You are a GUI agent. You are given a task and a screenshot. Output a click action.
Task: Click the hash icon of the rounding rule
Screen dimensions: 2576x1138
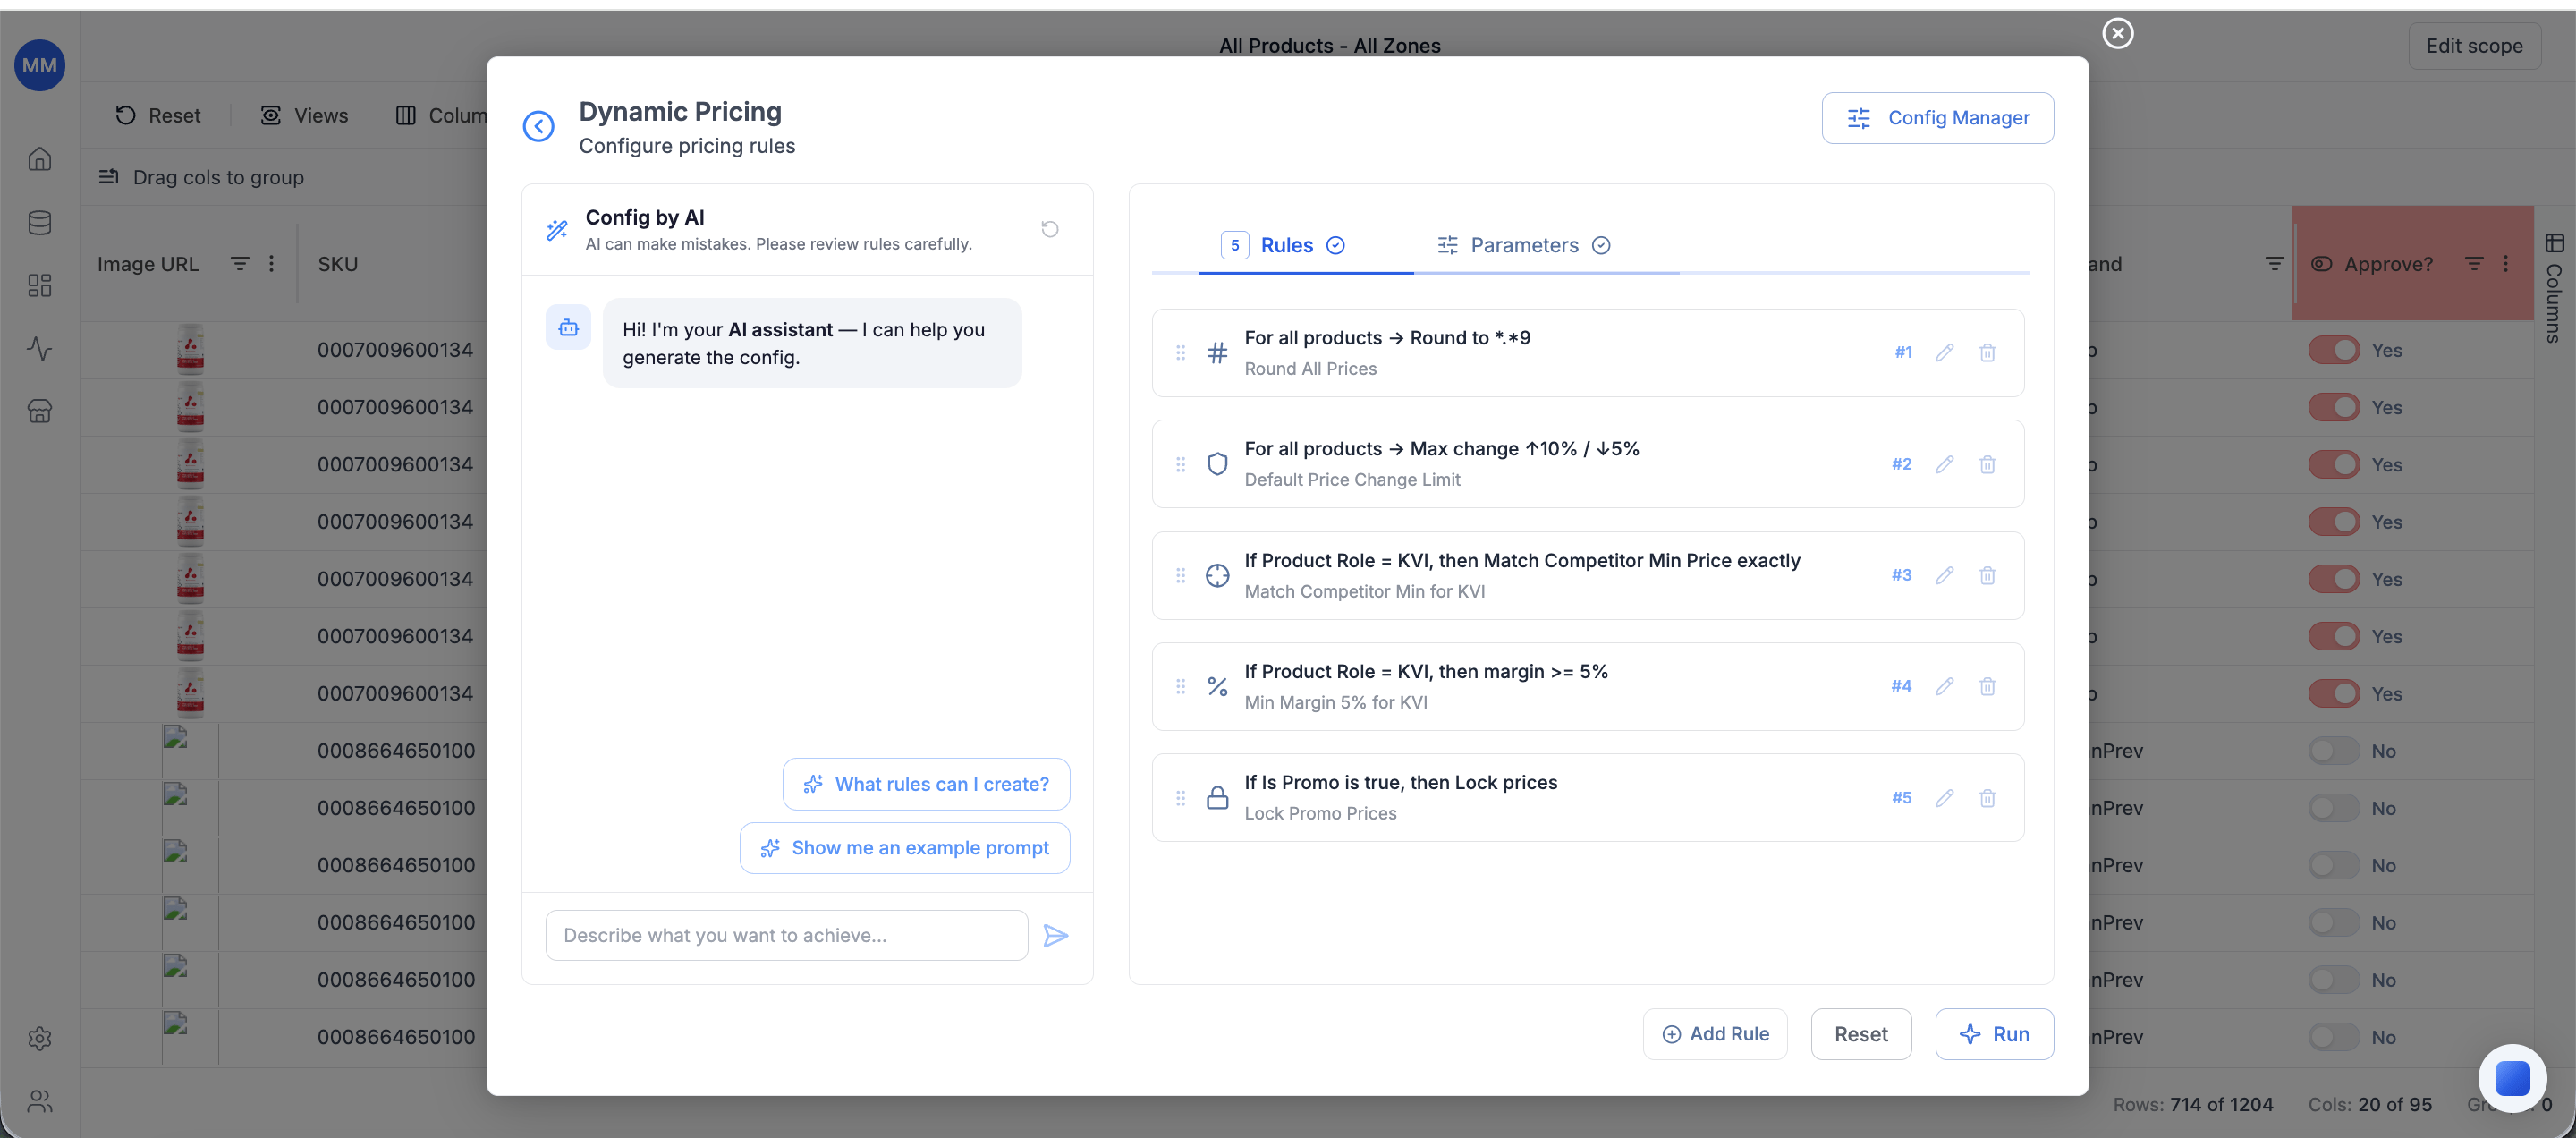(1217, 352)
